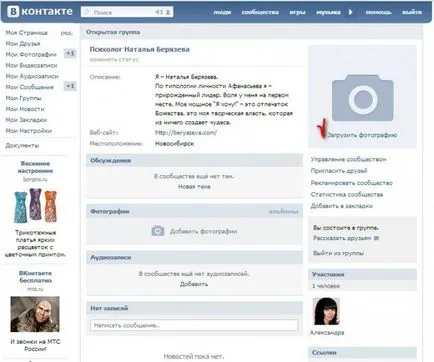Open the Весеннее настроение ad title

click(x=35, y=167)
